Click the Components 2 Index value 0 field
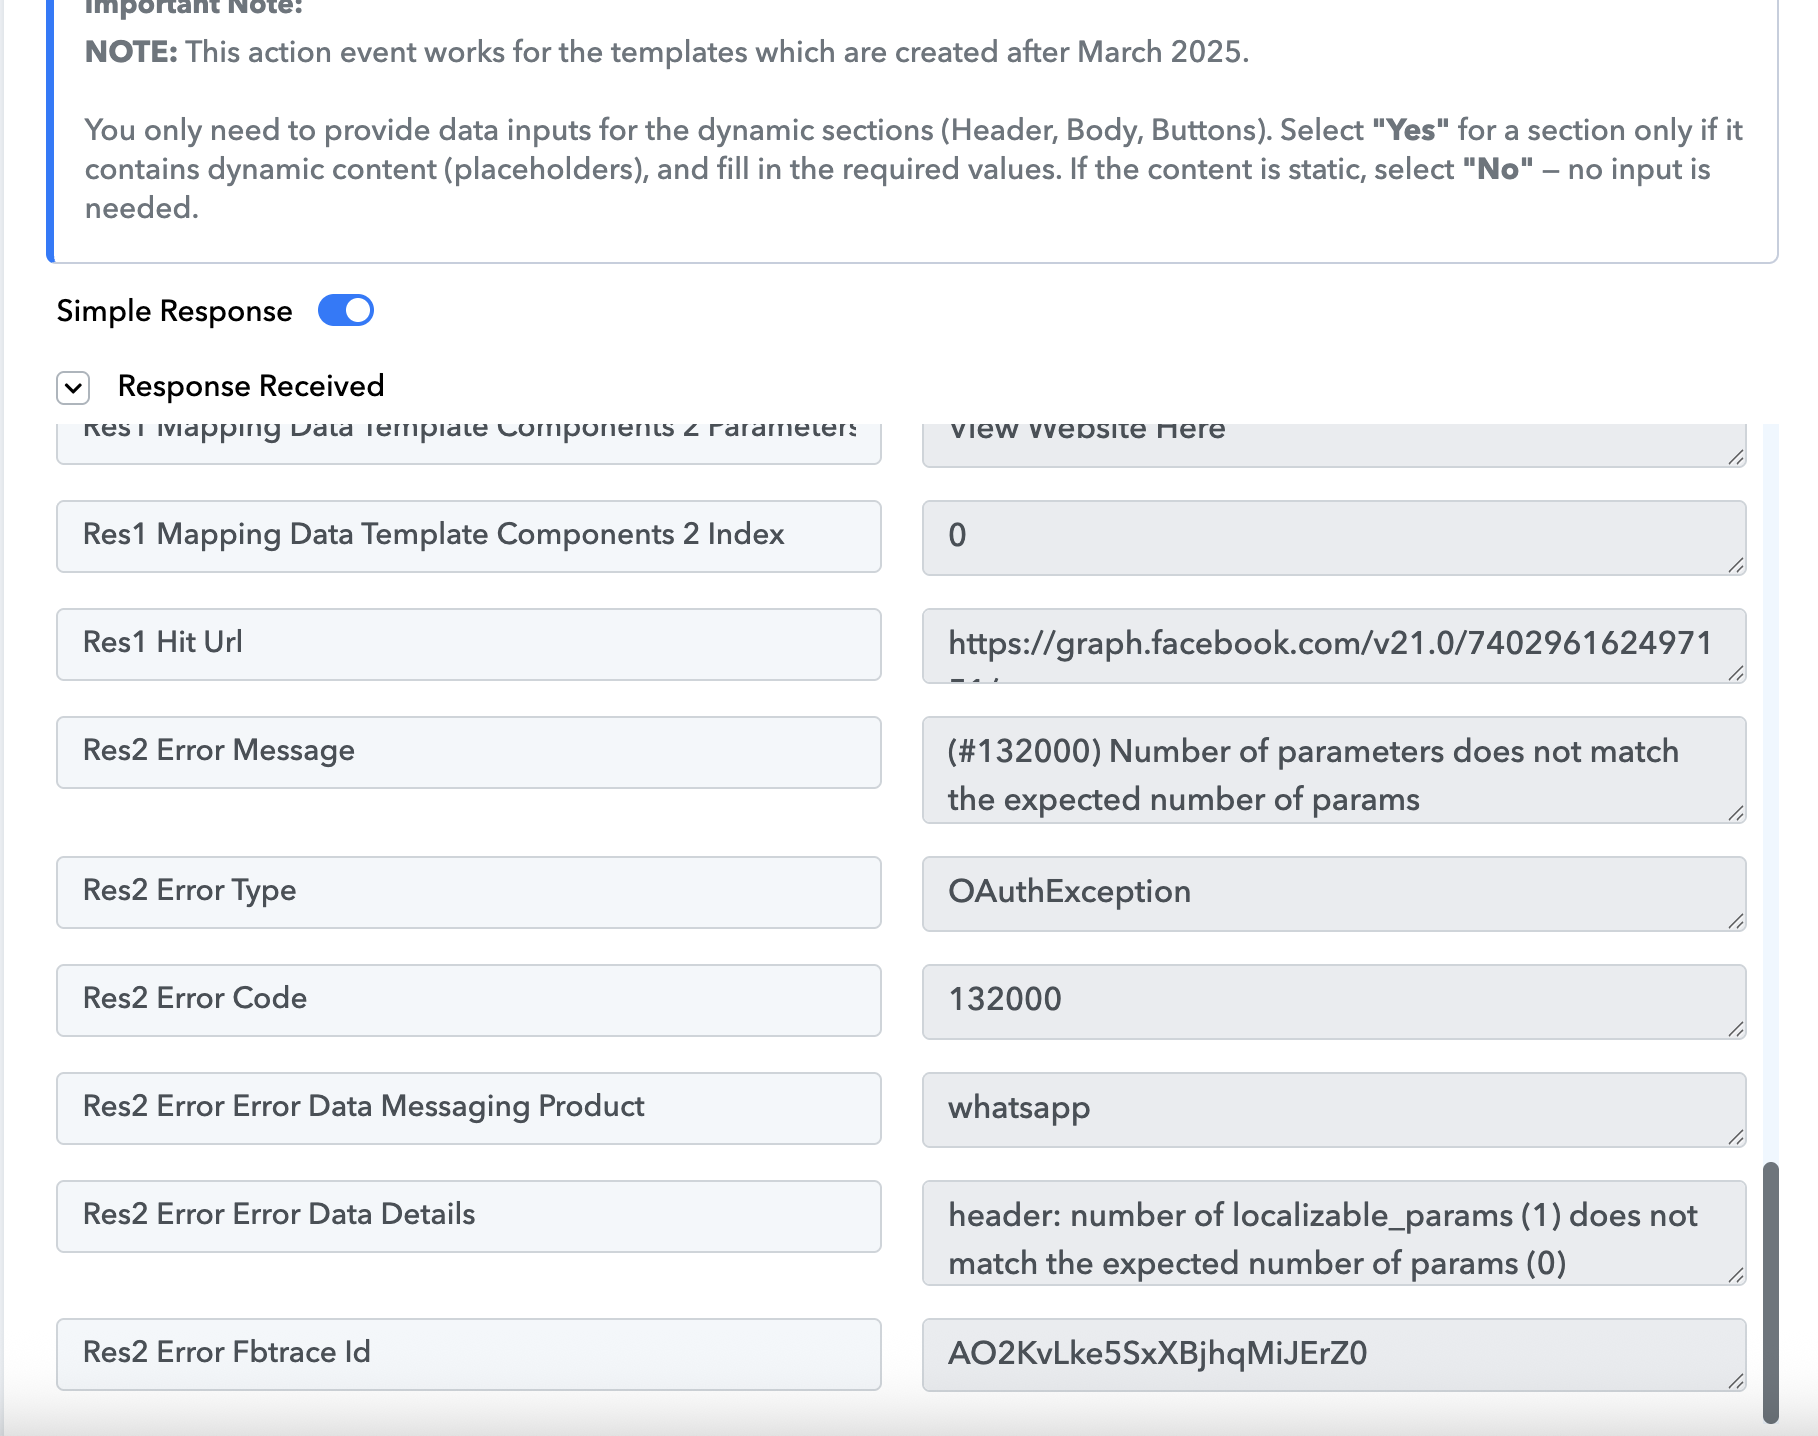This screenshot has width=1818, height=1436. click(x=1334, y=537)
